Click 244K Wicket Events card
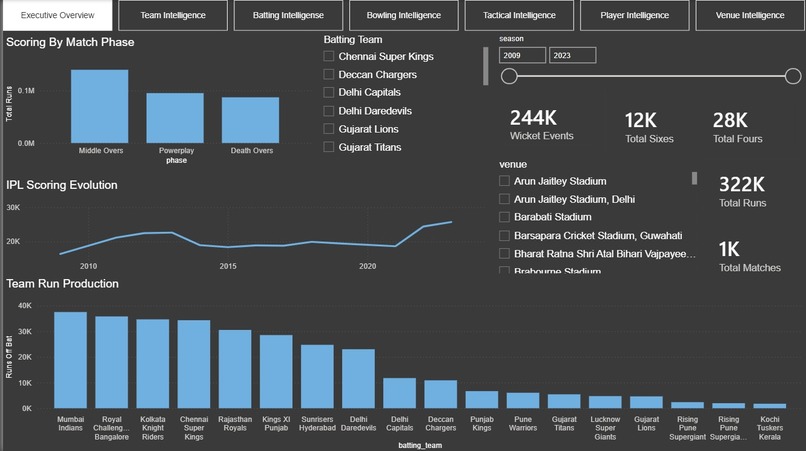The height and width of the screenshot is (451, 806). pyautogui.click(x=541, y=125)
